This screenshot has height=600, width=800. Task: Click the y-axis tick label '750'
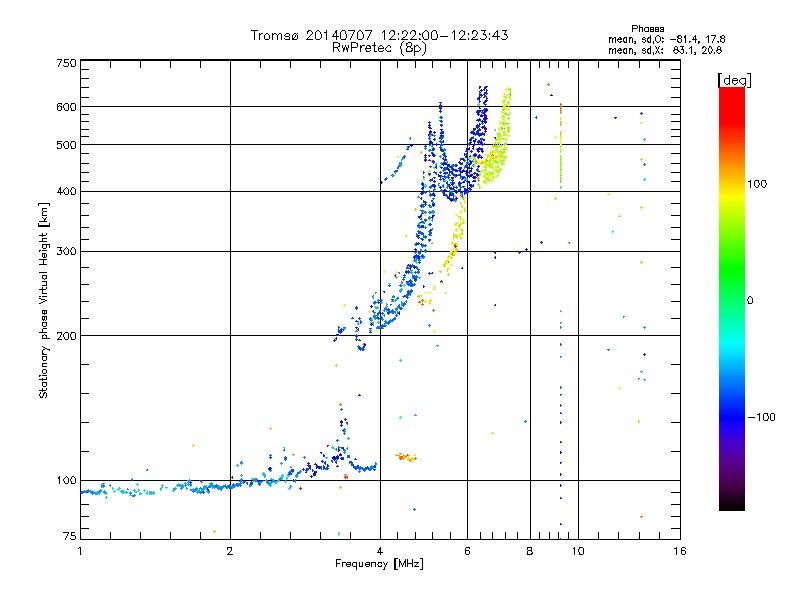(66, 63)
